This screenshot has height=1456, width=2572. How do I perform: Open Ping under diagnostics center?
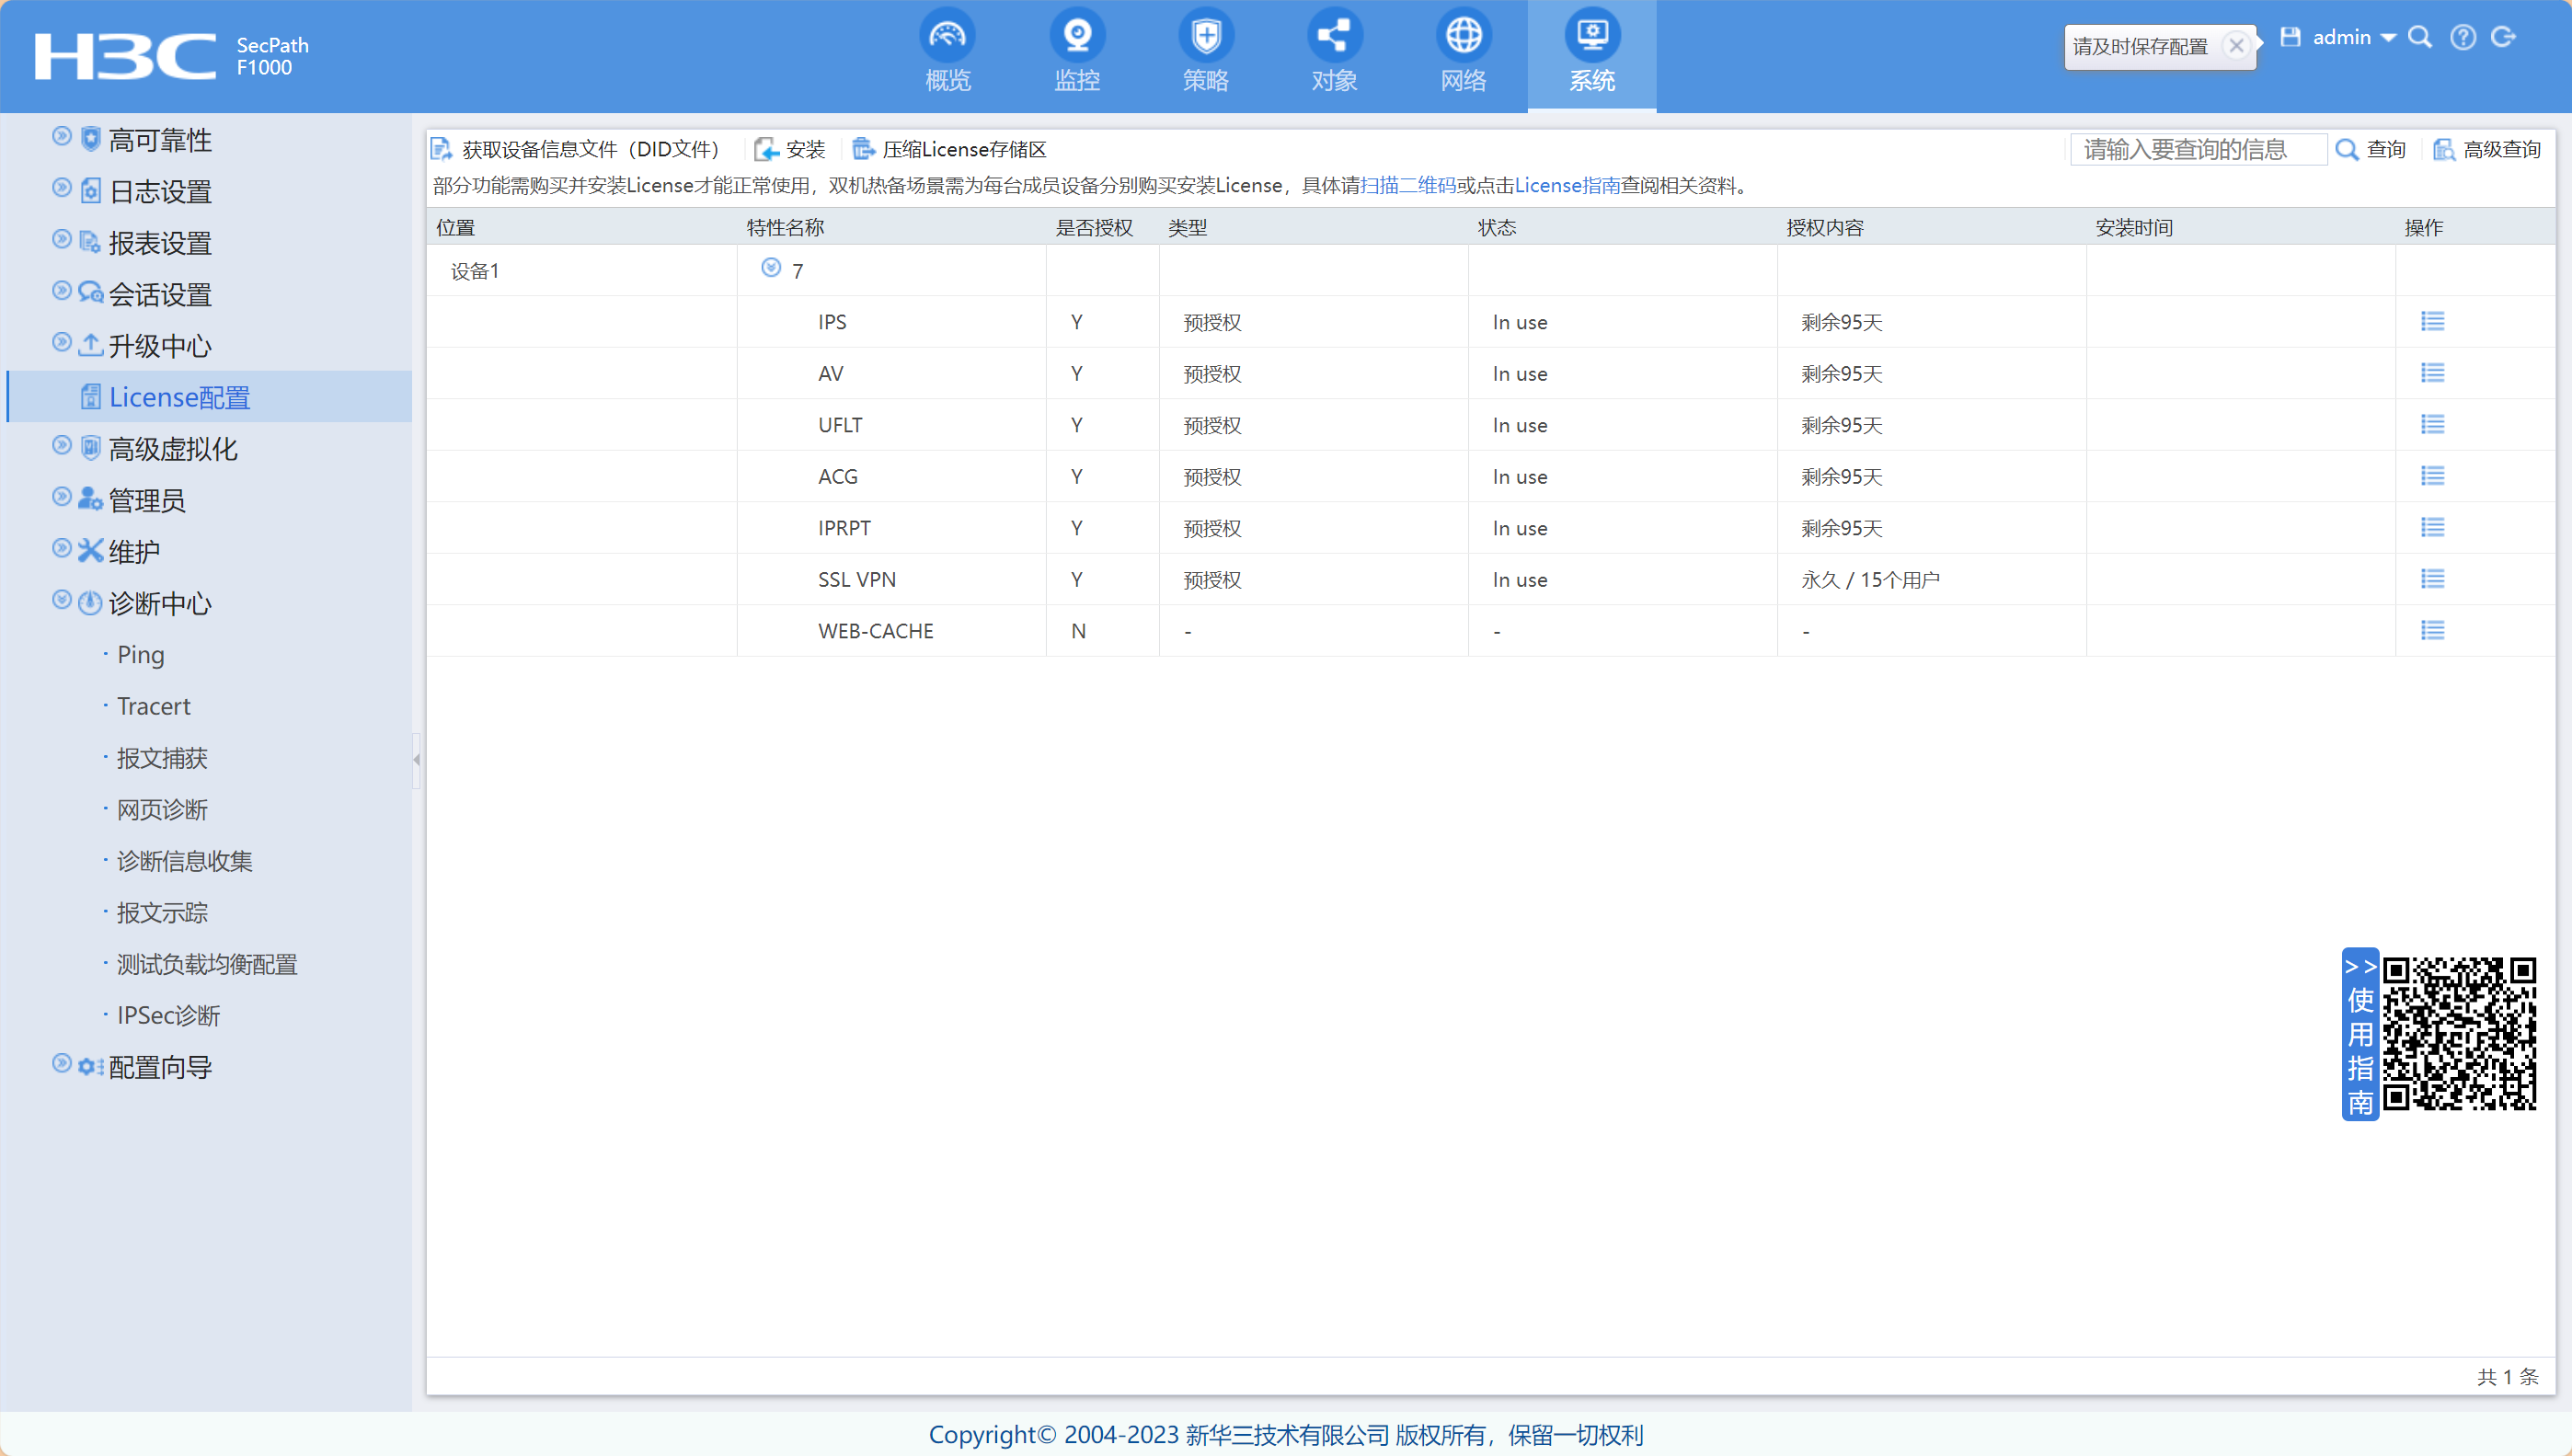[140, 655]
